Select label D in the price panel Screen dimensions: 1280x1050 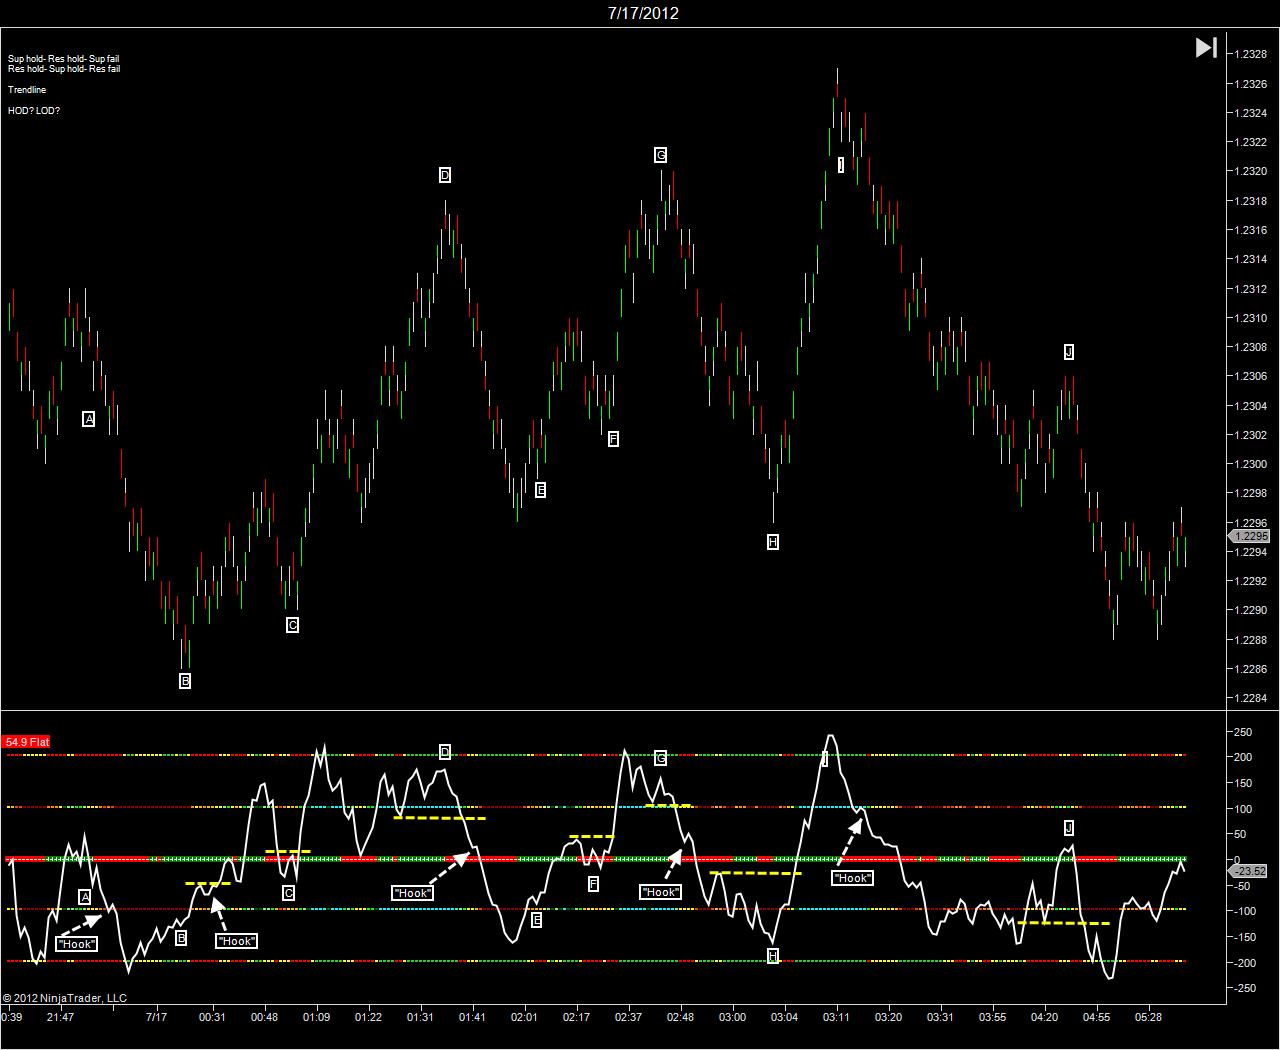coord(445,175)
